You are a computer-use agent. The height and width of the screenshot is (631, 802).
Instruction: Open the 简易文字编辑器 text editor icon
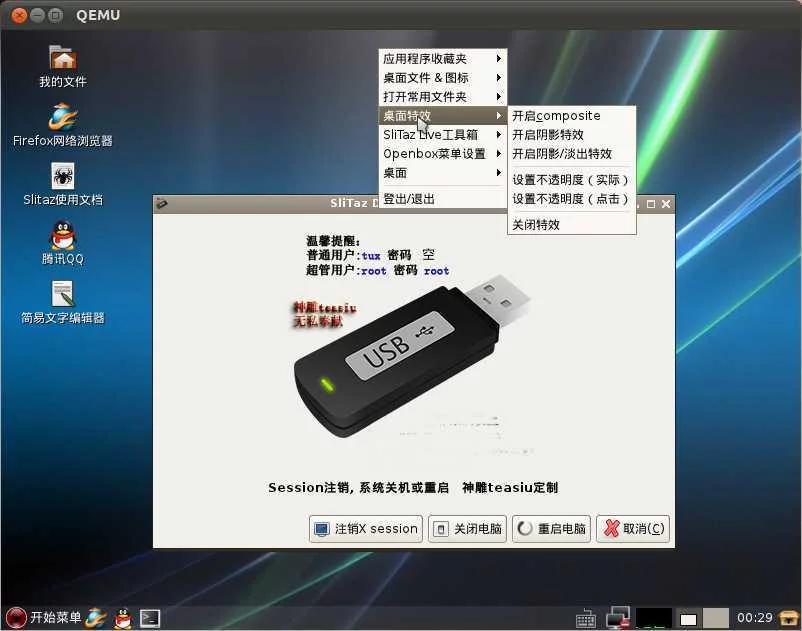[x=63, y=302]
